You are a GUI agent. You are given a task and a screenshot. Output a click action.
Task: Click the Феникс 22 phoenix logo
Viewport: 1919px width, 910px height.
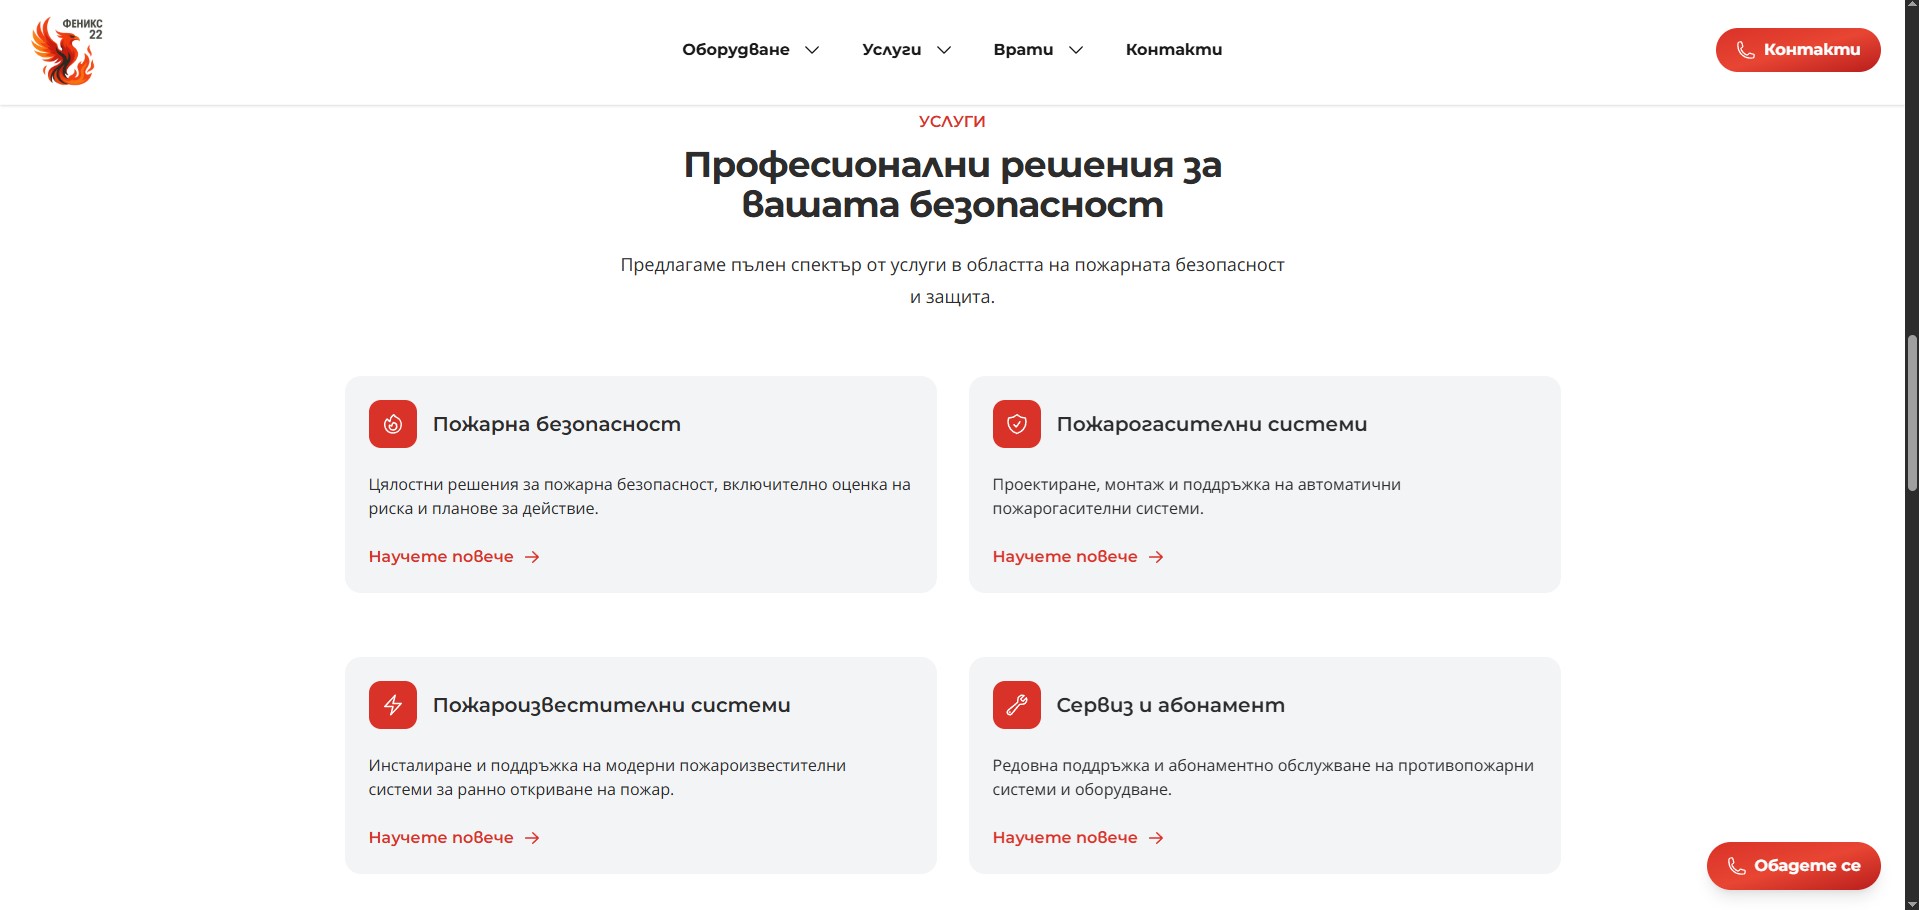(x=65, y=50)
